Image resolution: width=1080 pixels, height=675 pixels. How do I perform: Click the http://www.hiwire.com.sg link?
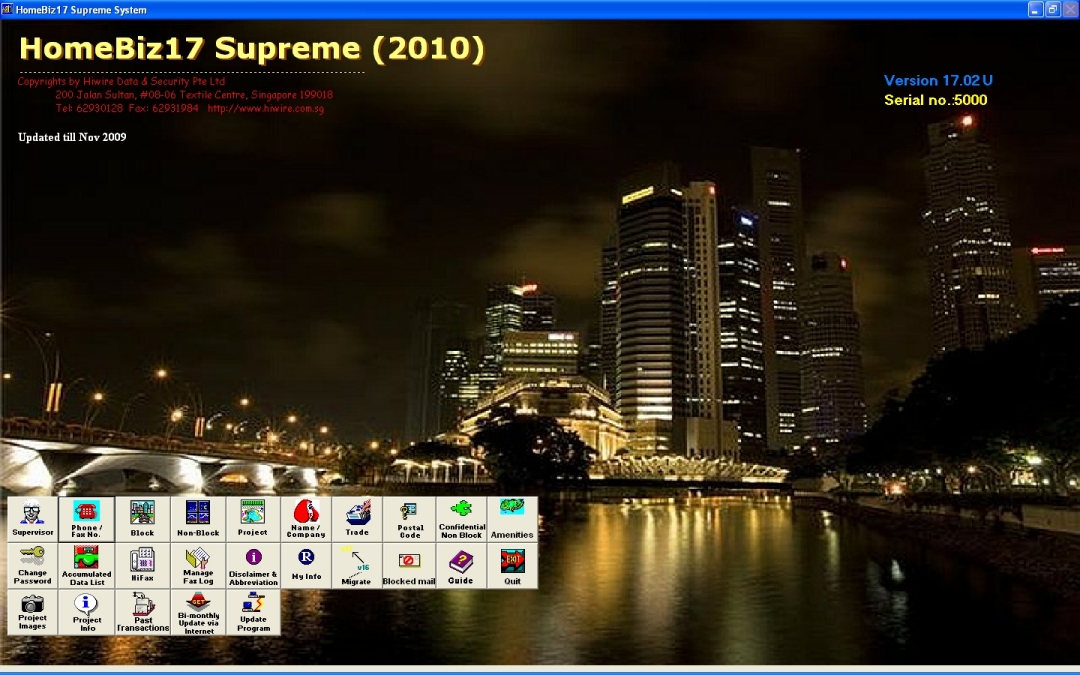(265, 108)
